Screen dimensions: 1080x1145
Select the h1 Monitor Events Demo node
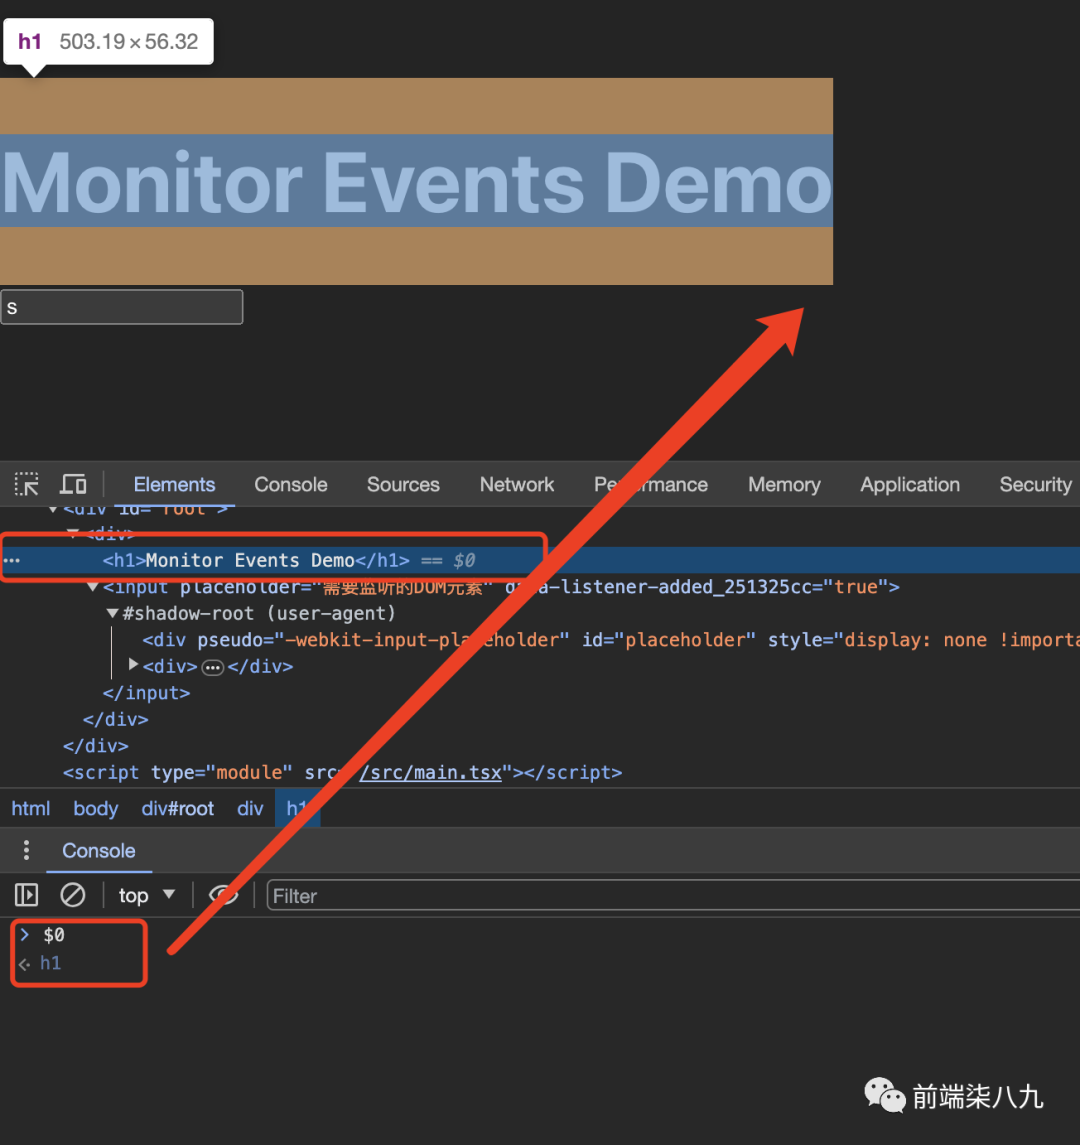256,560
